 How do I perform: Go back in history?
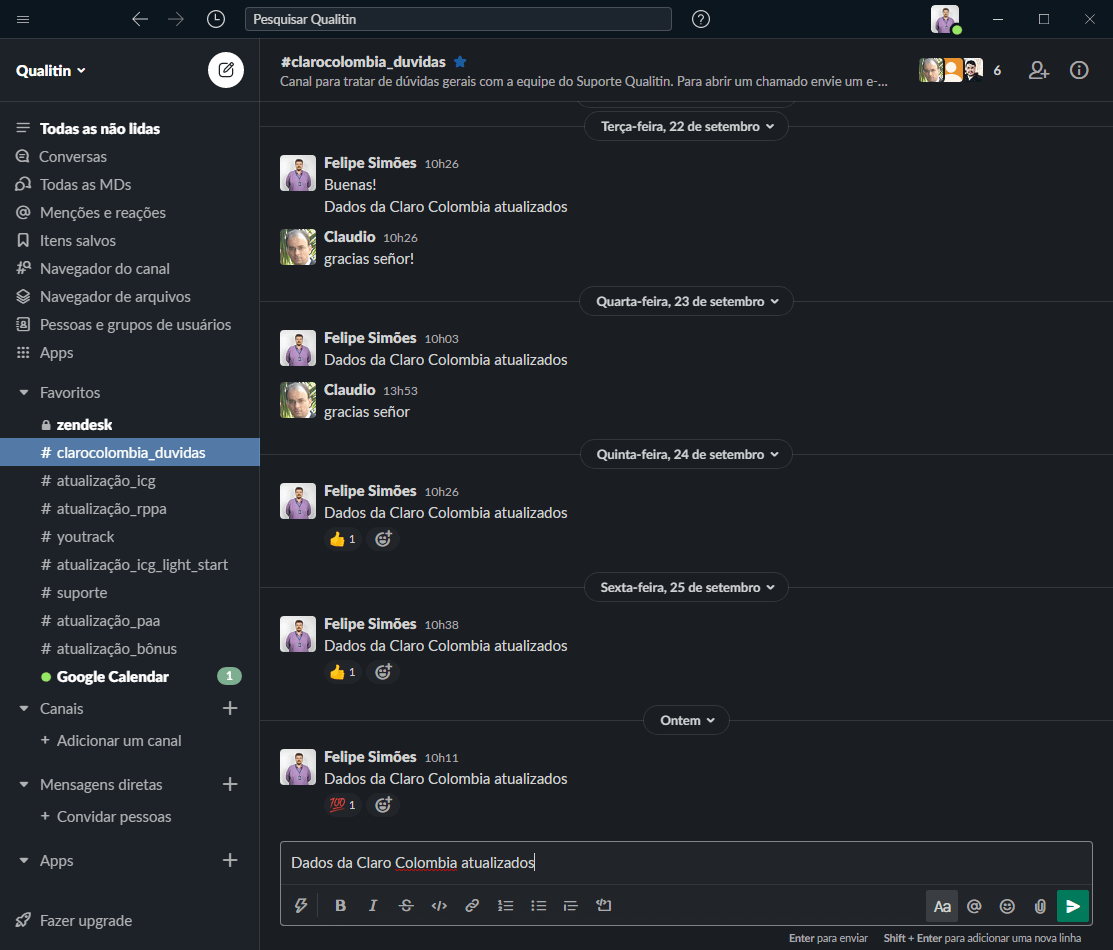(140, 19)
